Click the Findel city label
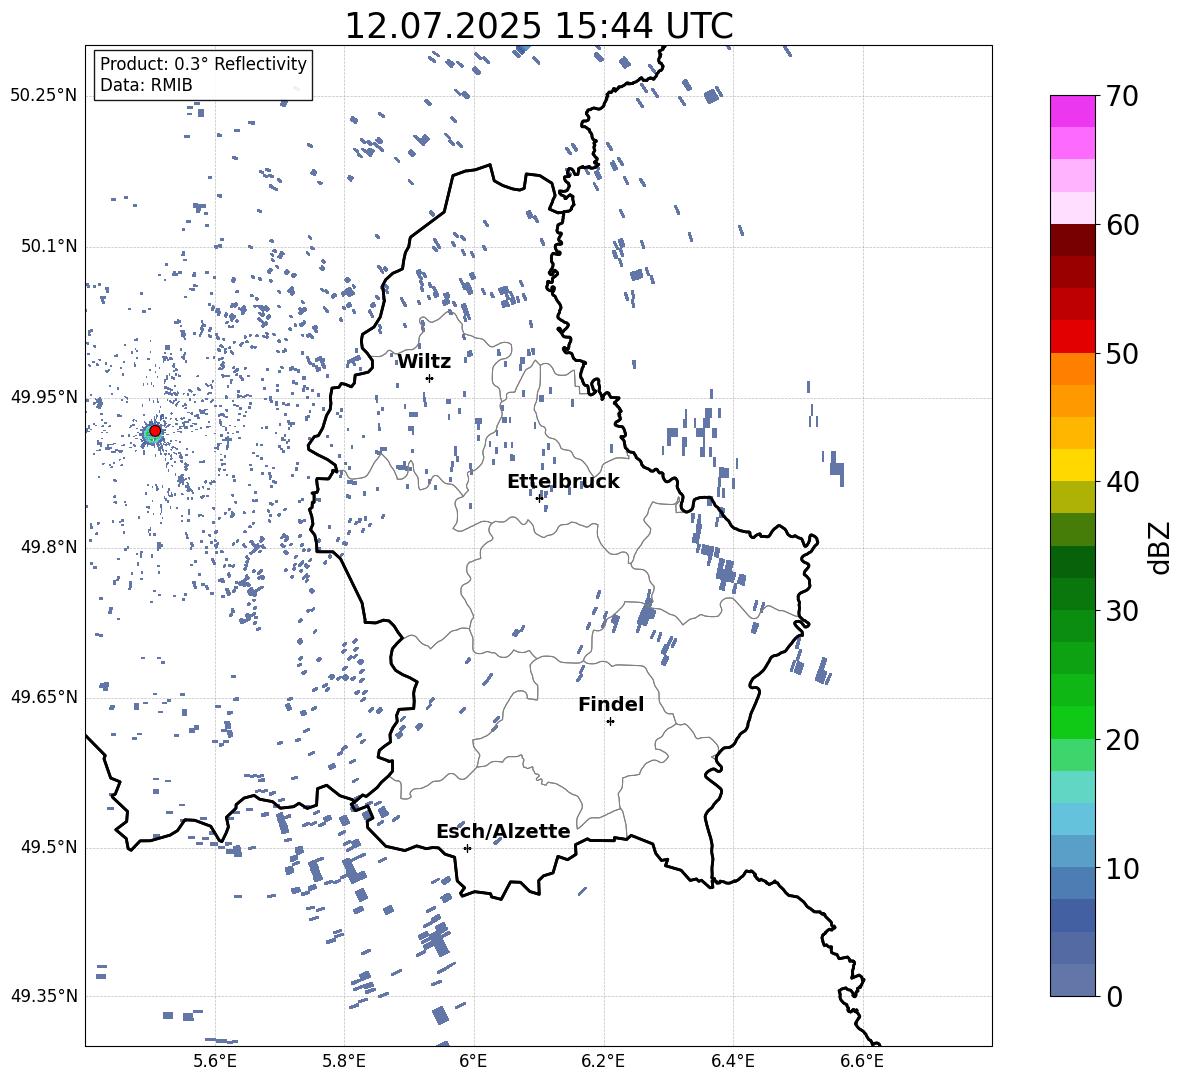 click(x=611, y=704)
